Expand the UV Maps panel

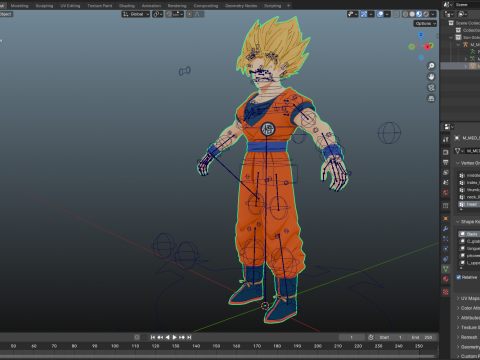(468, 298)
